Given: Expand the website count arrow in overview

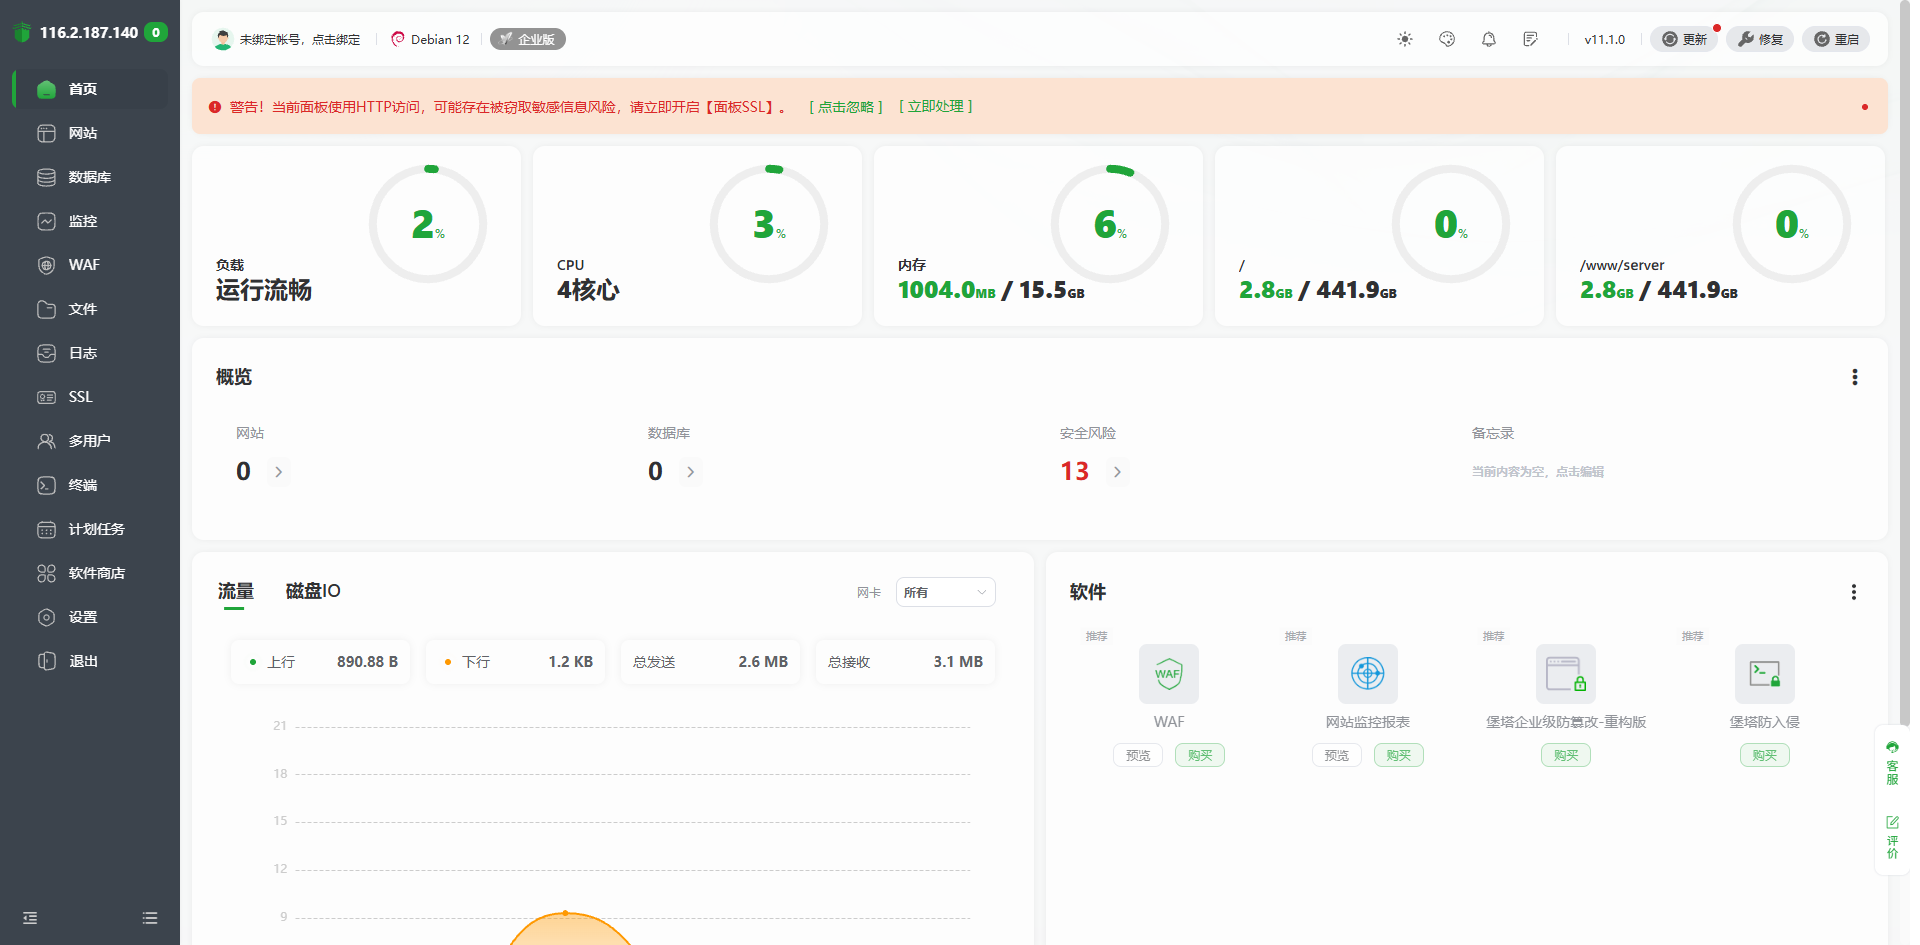Looking at the screenshot, I should tap(279, 472).
